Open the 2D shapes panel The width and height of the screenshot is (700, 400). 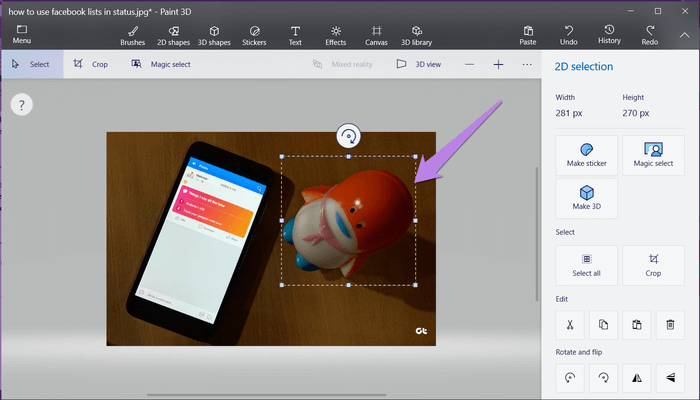pyautogui.click(x=174, y=35)
